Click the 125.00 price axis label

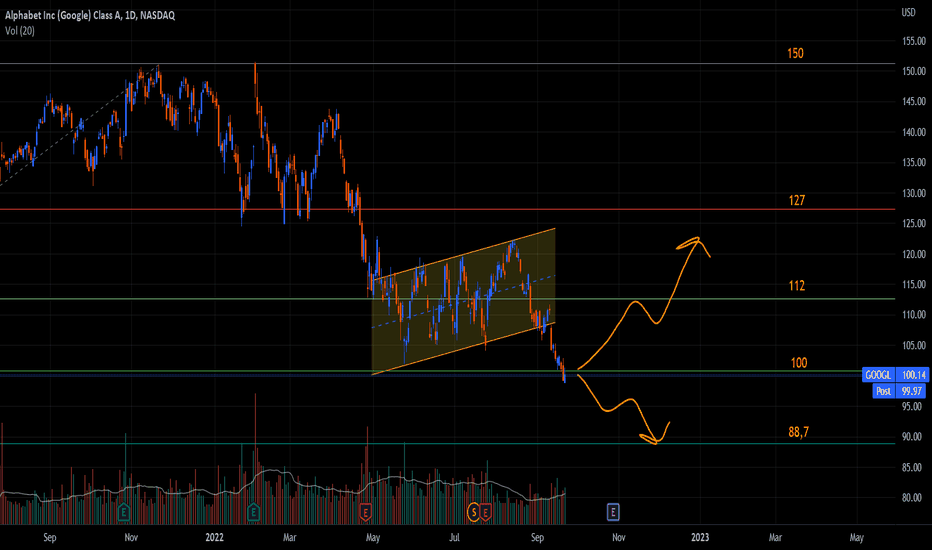tap(914, 224)
